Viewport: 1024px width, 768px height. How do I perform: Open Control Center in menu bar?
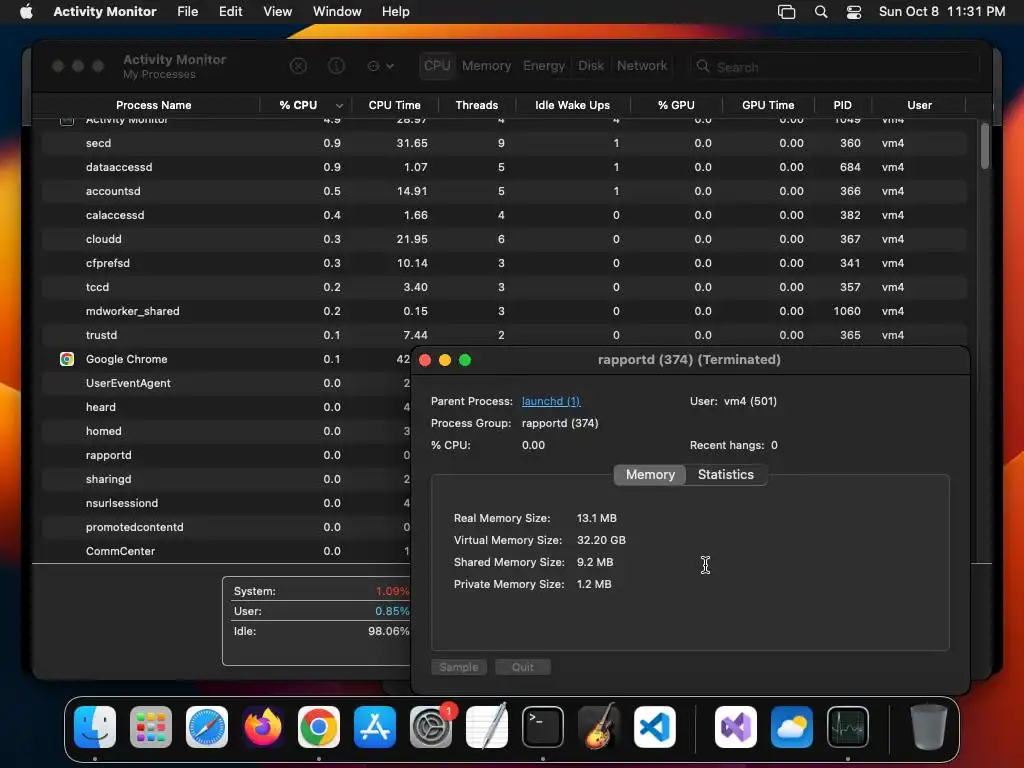854,12
